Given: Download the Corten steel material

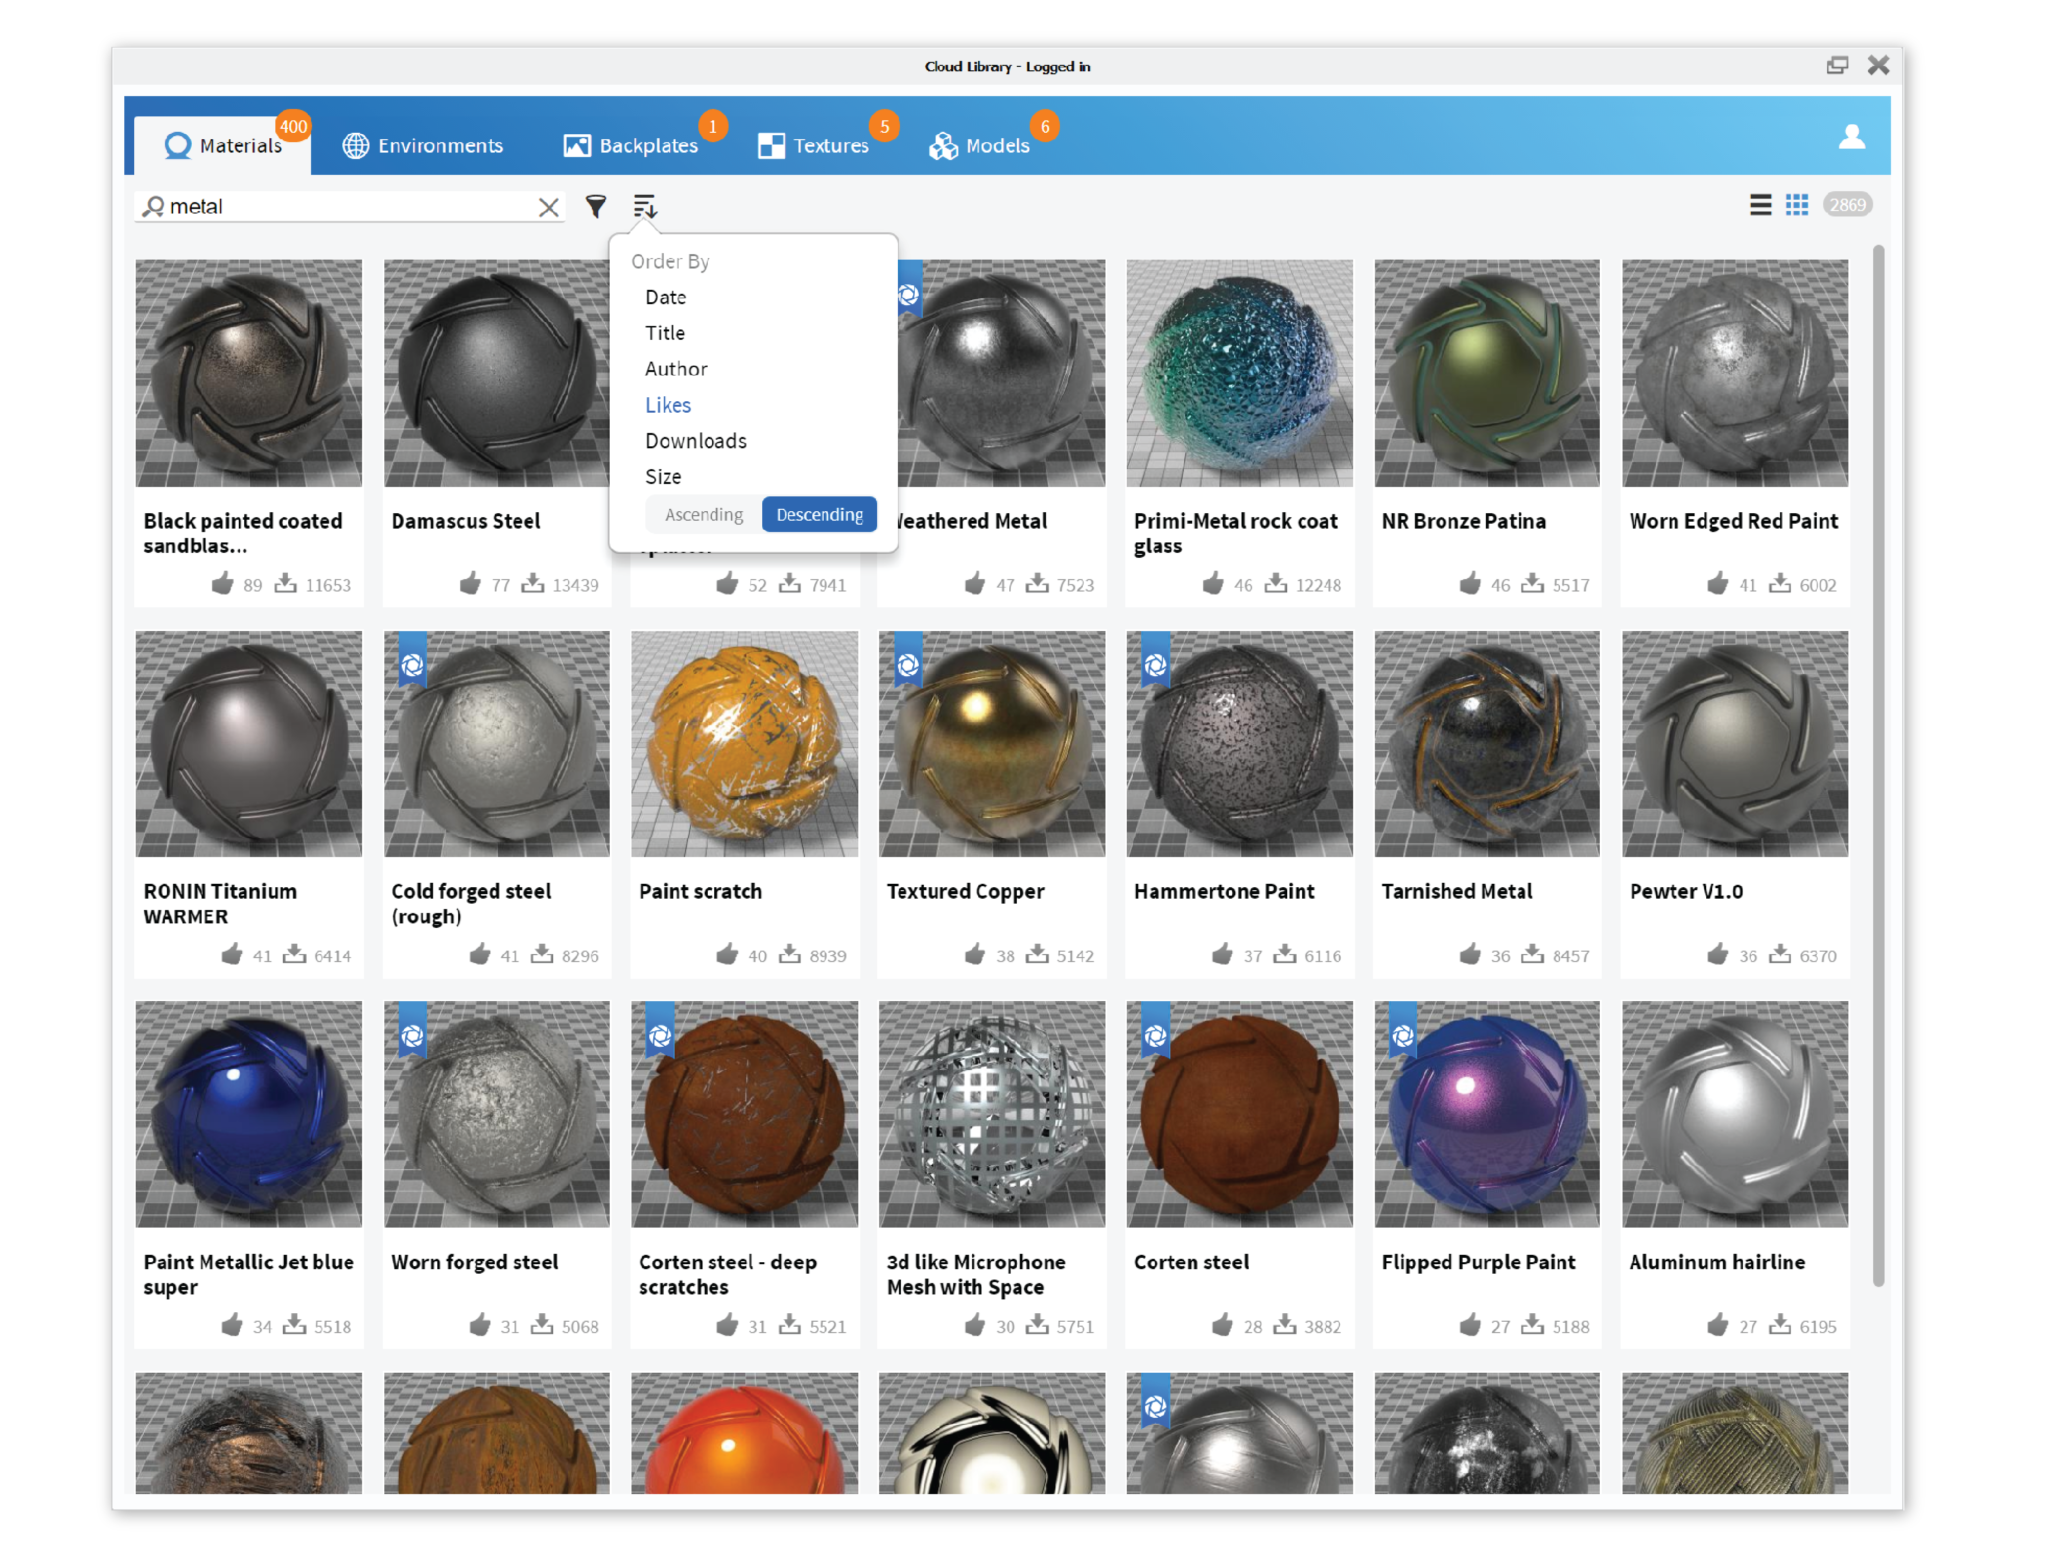Looking at the screenshot, I should click(1285, 1325).
